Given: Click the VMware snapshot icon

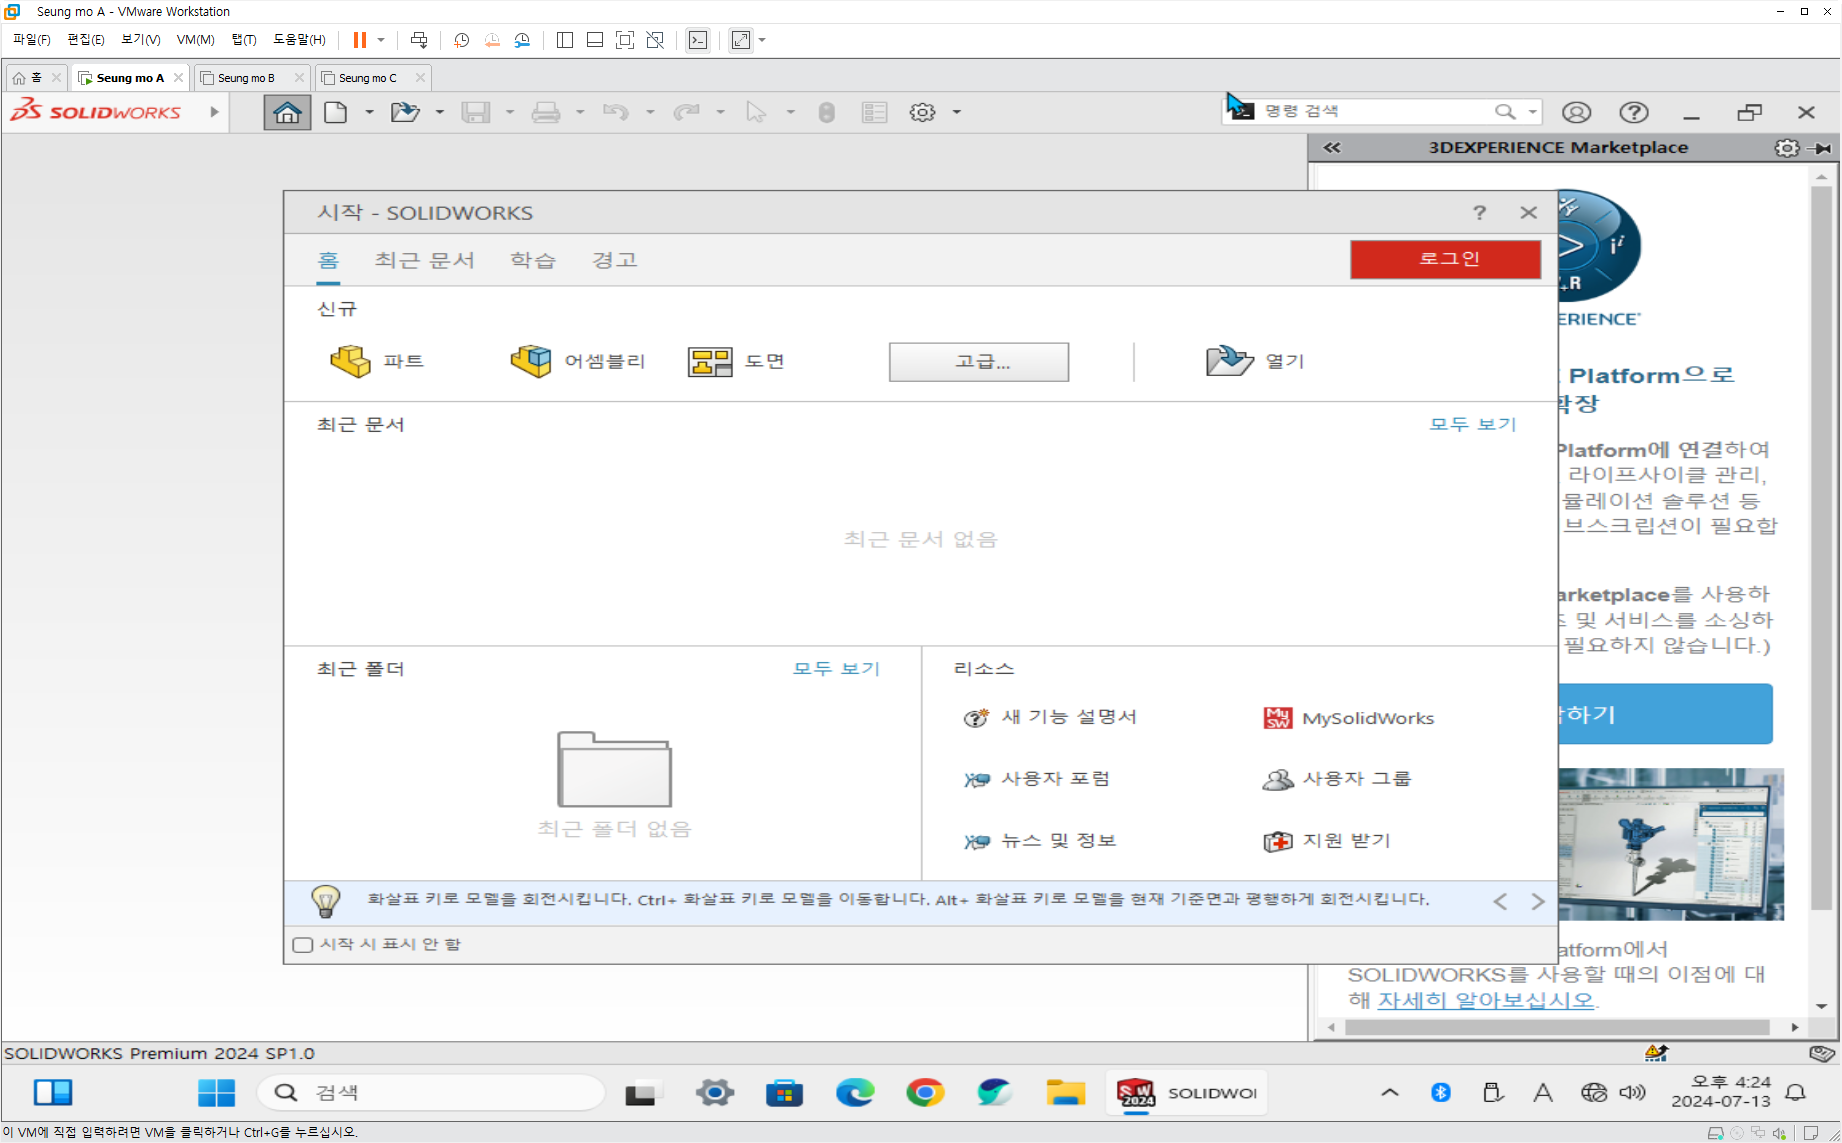Looking at the screenshot, I should point(462,40).
